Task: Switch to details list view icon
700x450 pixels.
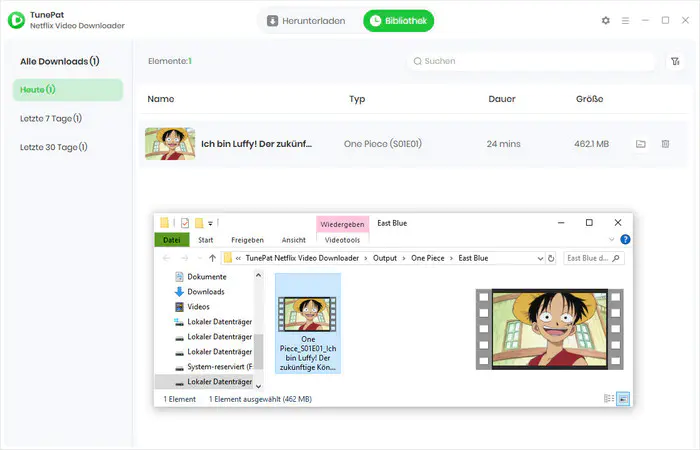Action: [x=609, y=398]
